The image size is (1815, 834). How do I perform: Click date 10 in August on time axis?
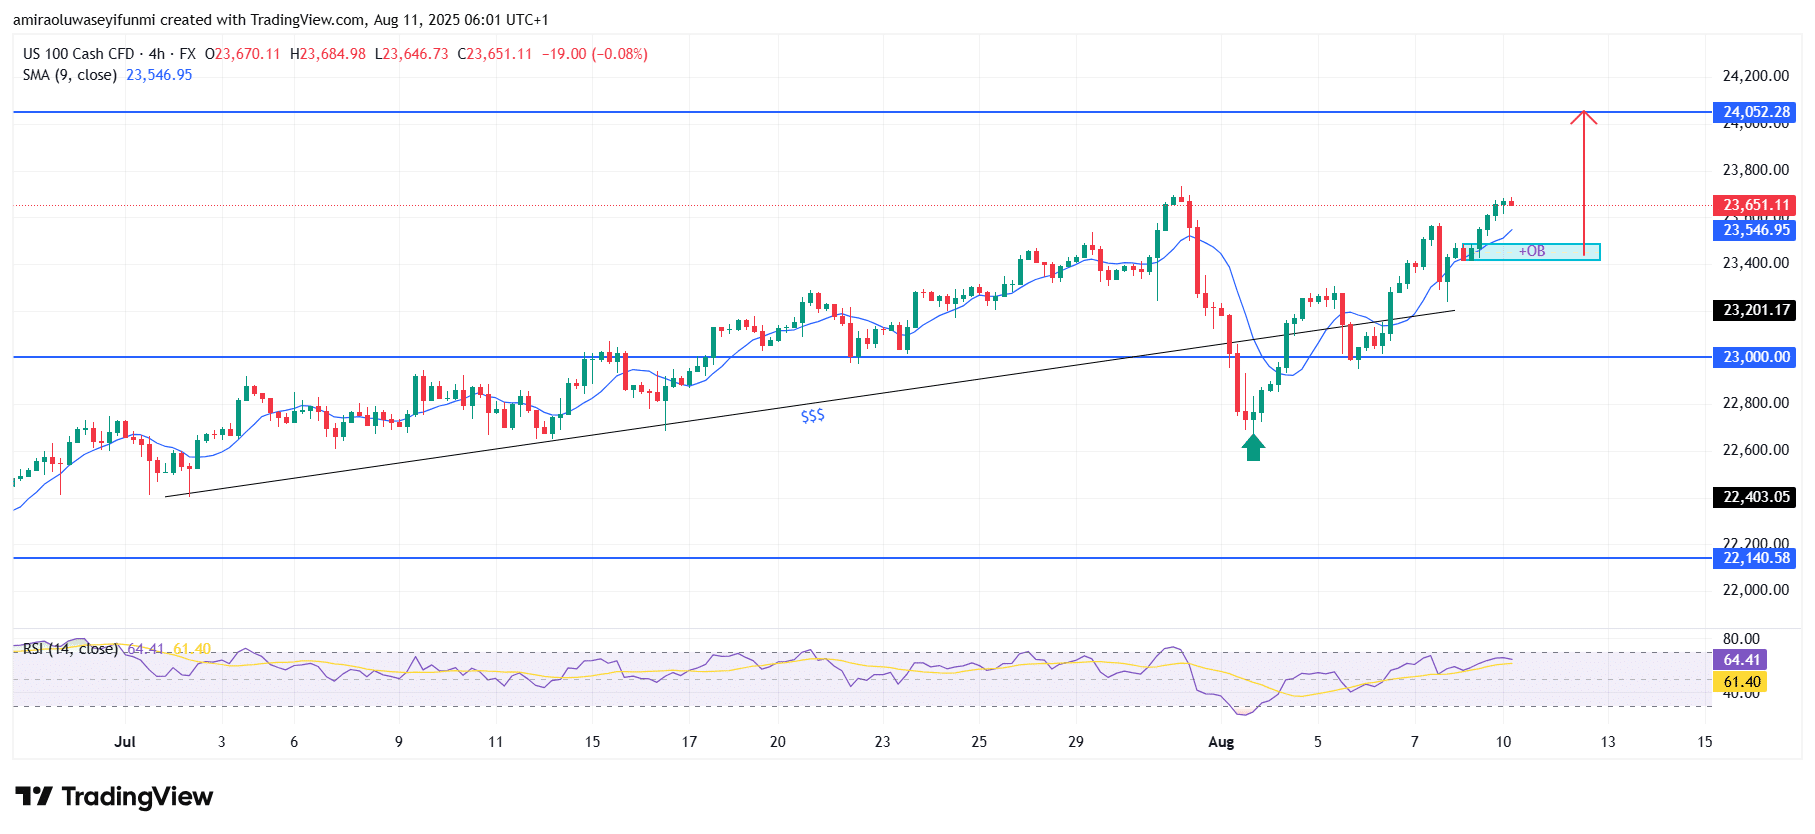click(1503, 742)
